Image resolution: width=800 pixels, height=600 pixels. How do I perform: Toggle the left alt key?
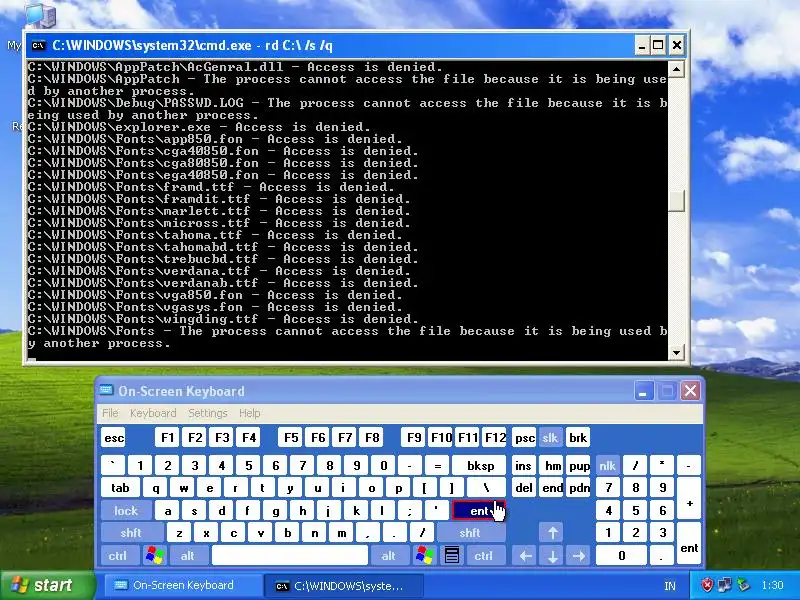point(188,555)
